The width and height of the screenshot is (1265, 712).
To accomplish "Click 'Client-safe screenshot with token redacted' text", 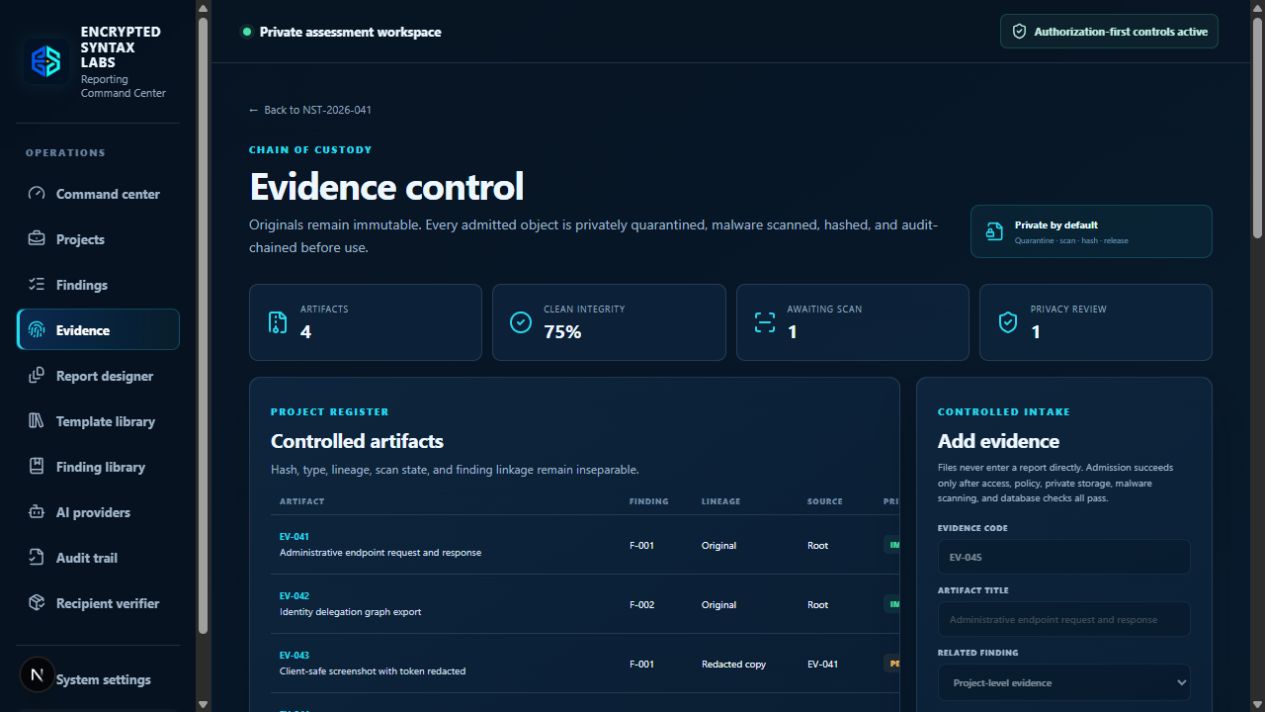I will [372, 671].
